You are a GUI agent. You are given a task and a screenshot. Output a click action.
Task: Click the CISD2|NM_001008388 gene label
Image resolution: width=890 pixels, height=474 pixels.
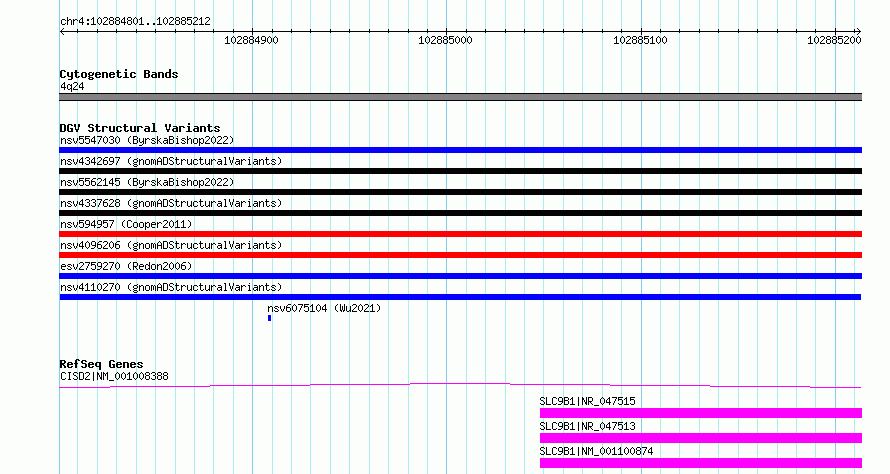[x=114, y=376]
